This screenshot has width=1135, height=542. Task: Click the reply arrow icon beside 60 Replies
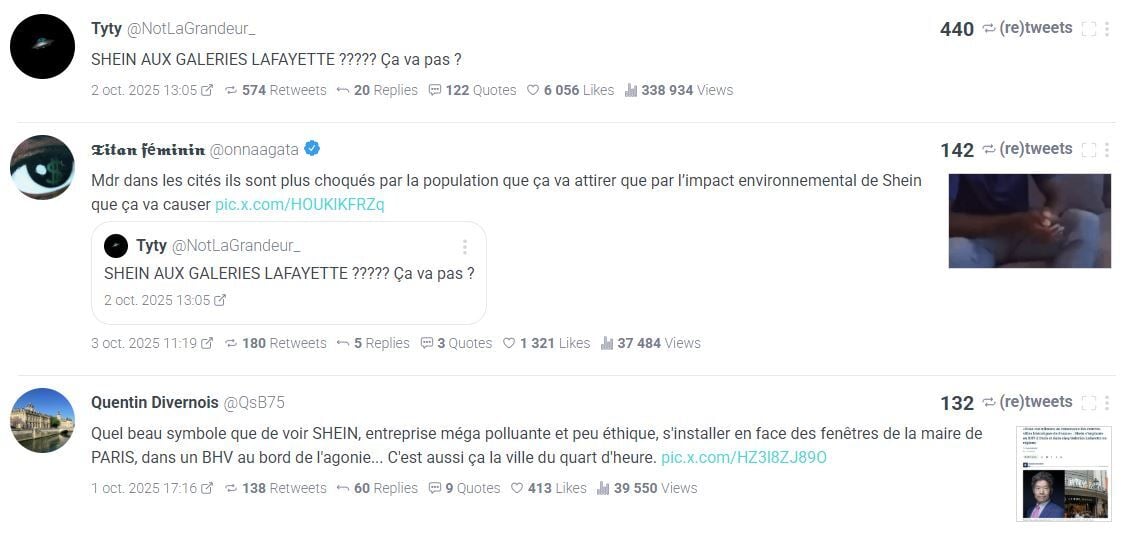(343, 488)
